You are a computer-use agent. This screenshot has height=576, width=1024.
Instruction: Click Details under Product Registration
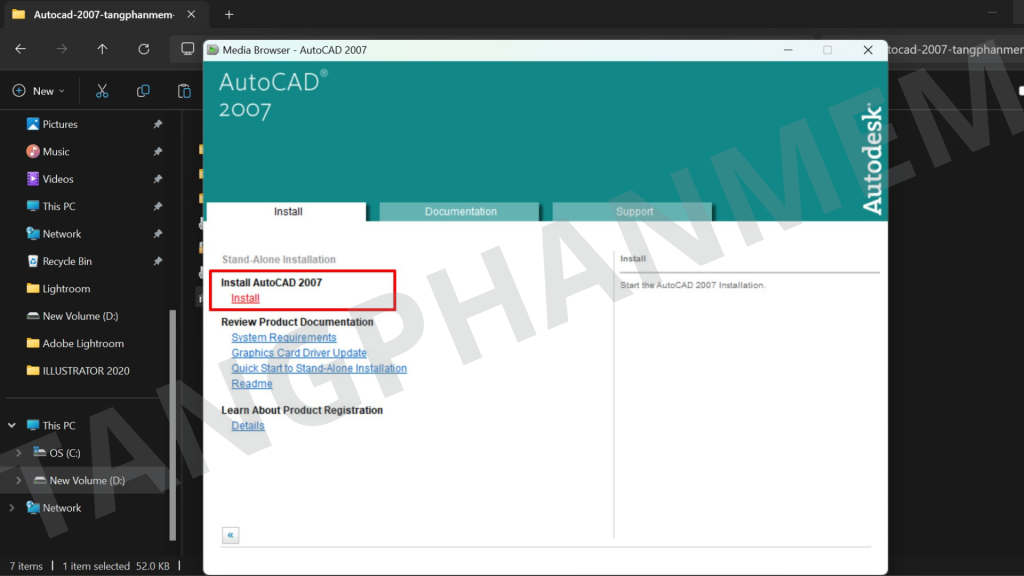[248, 426]
